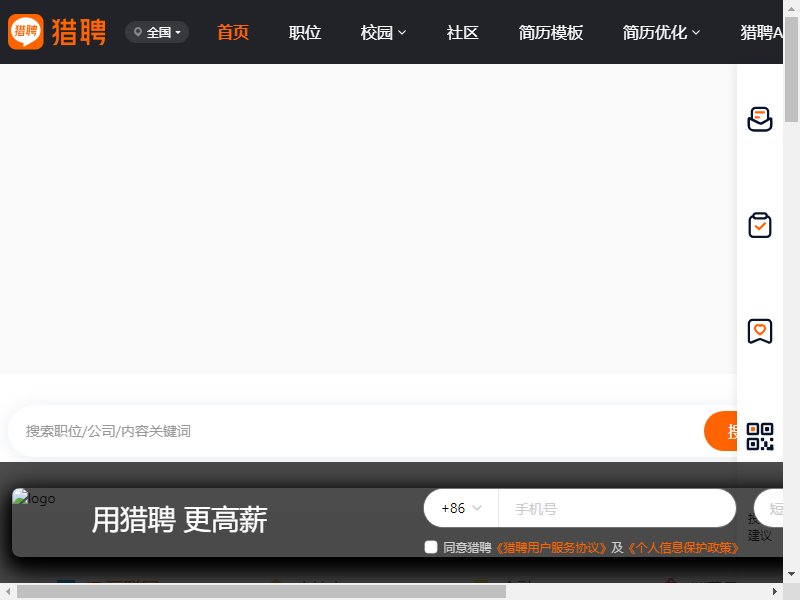This screenshot has width=800, height=600.
Task: Open the 全国 city selector dropdown
Action: (x=157, y=32)
